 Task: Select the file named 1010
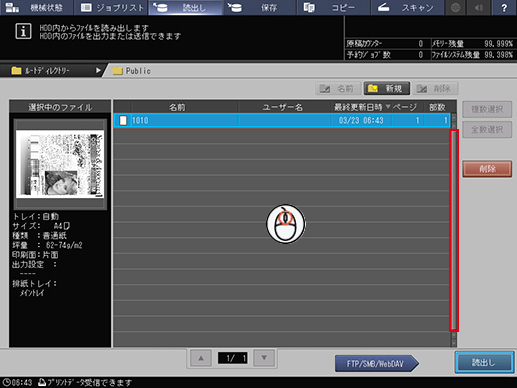click(282, 120)
